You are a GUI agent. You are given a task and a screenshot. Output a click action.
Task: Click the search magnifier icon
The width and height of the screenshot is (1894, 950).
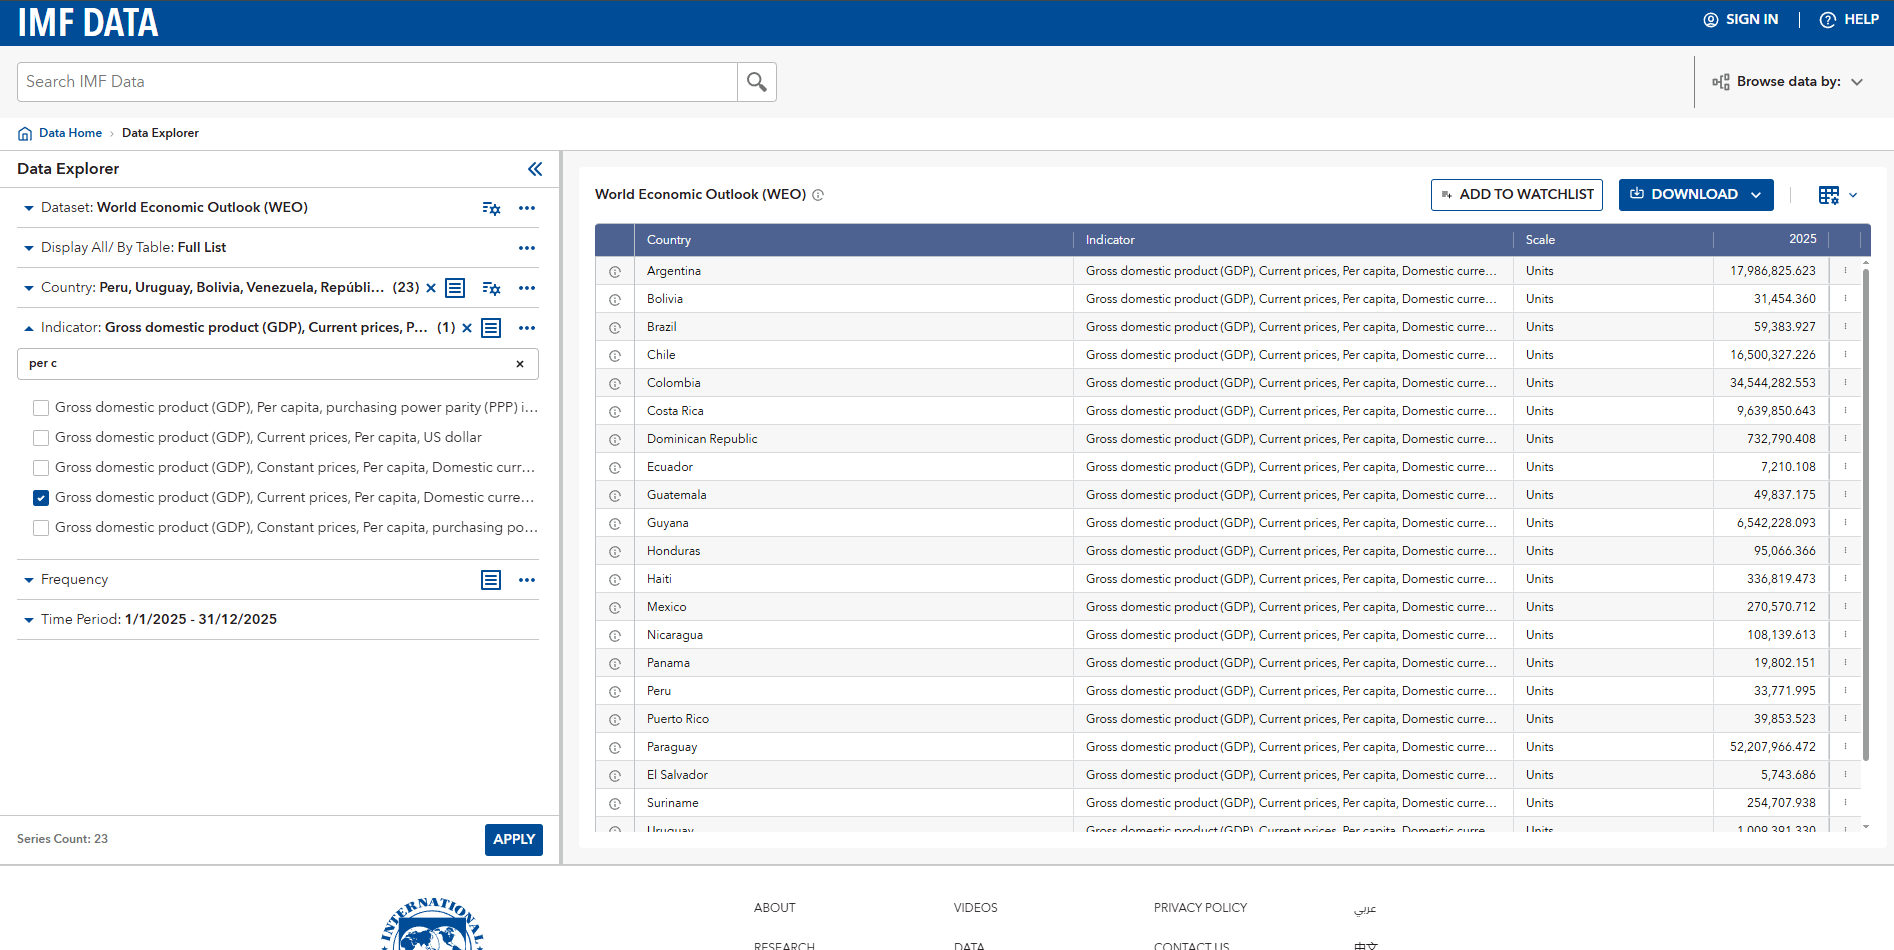757,82
